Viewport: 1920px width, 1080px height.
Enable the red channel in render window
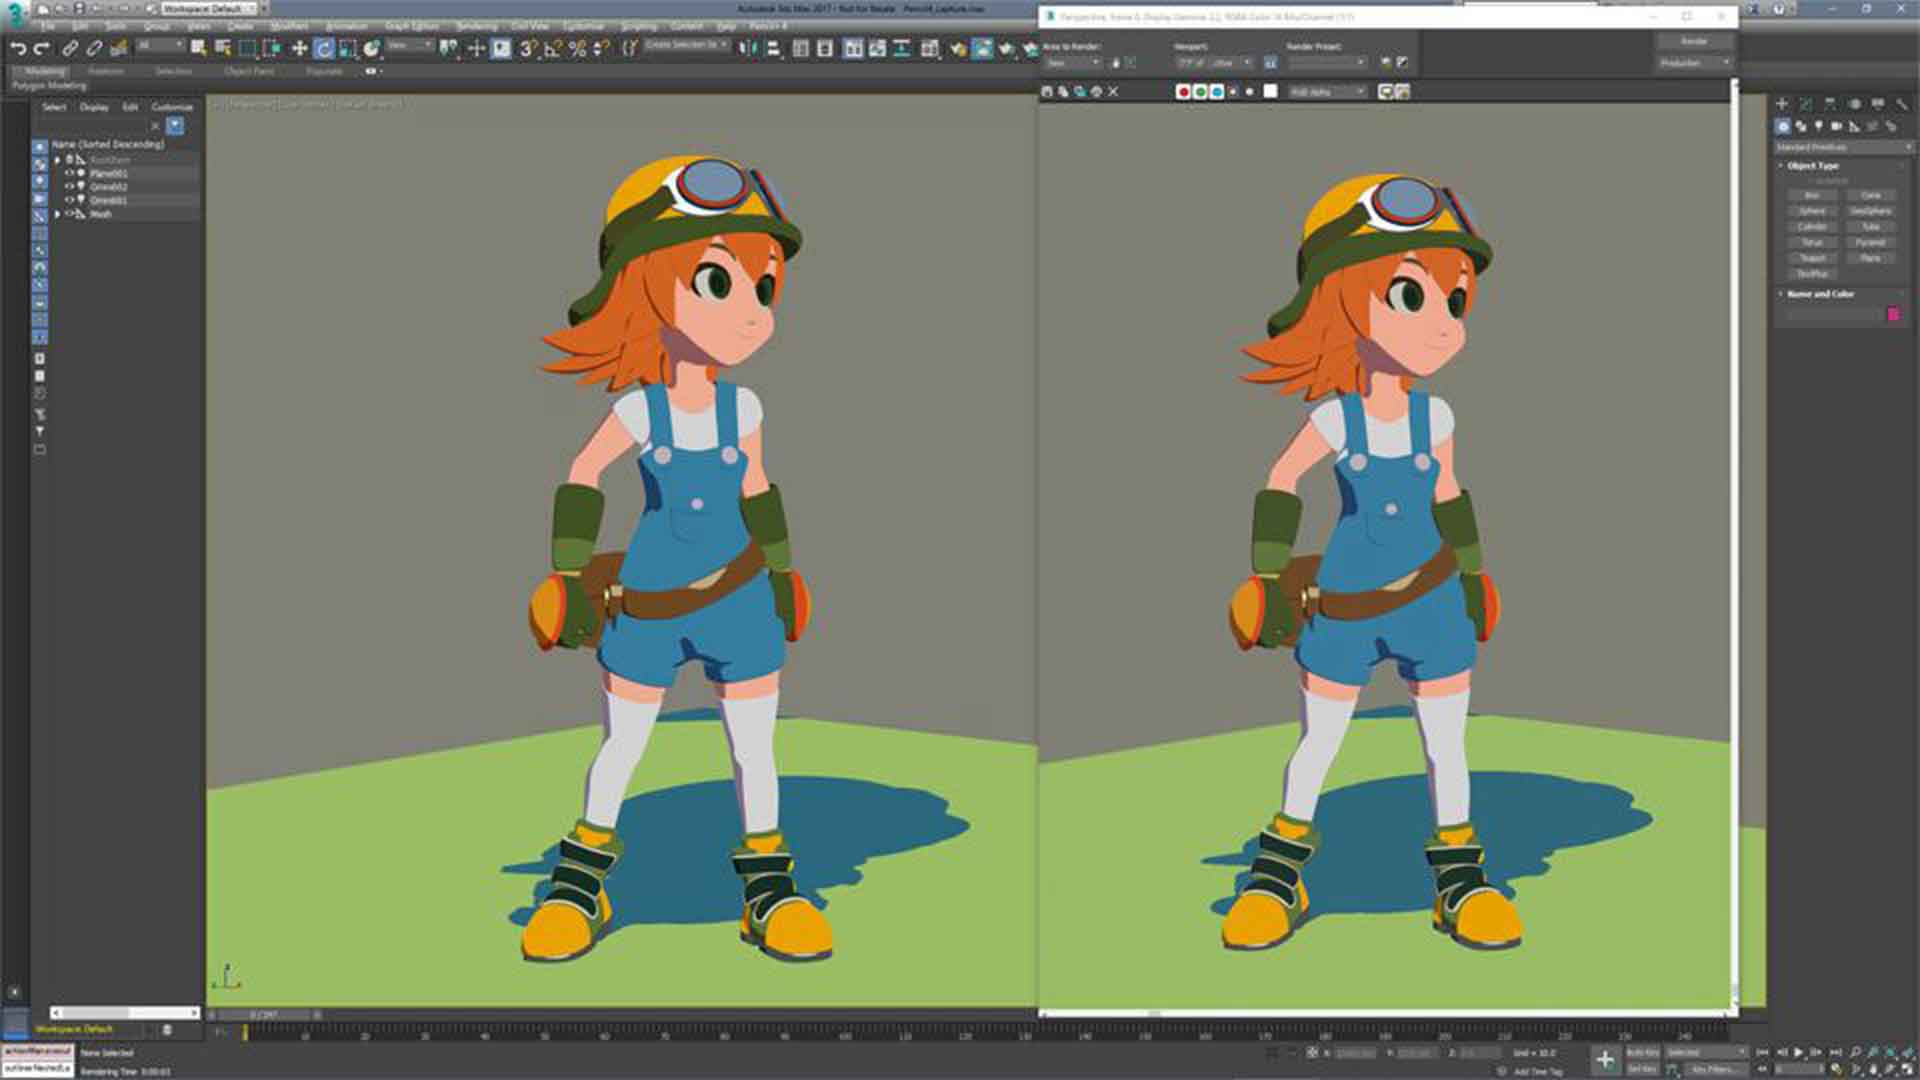(x=1183, y=91)
